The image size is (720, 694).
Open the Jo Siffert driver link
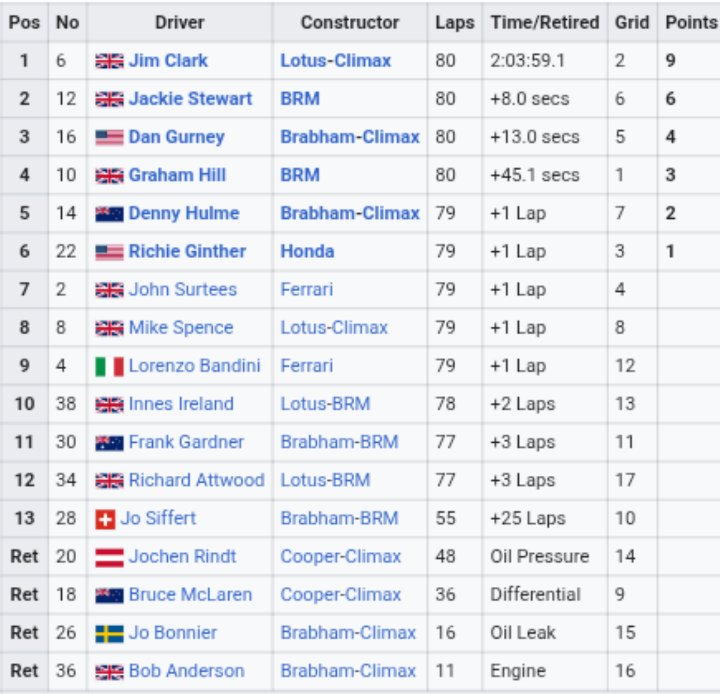(158, 518)
